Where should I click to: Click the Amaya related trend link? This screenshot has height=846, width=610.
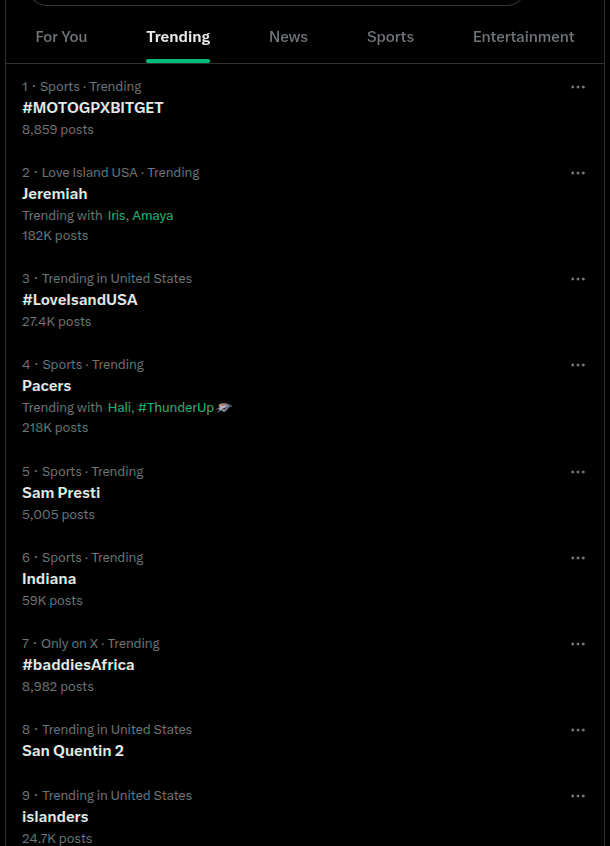pyautogui.click(x=153, y=215)
